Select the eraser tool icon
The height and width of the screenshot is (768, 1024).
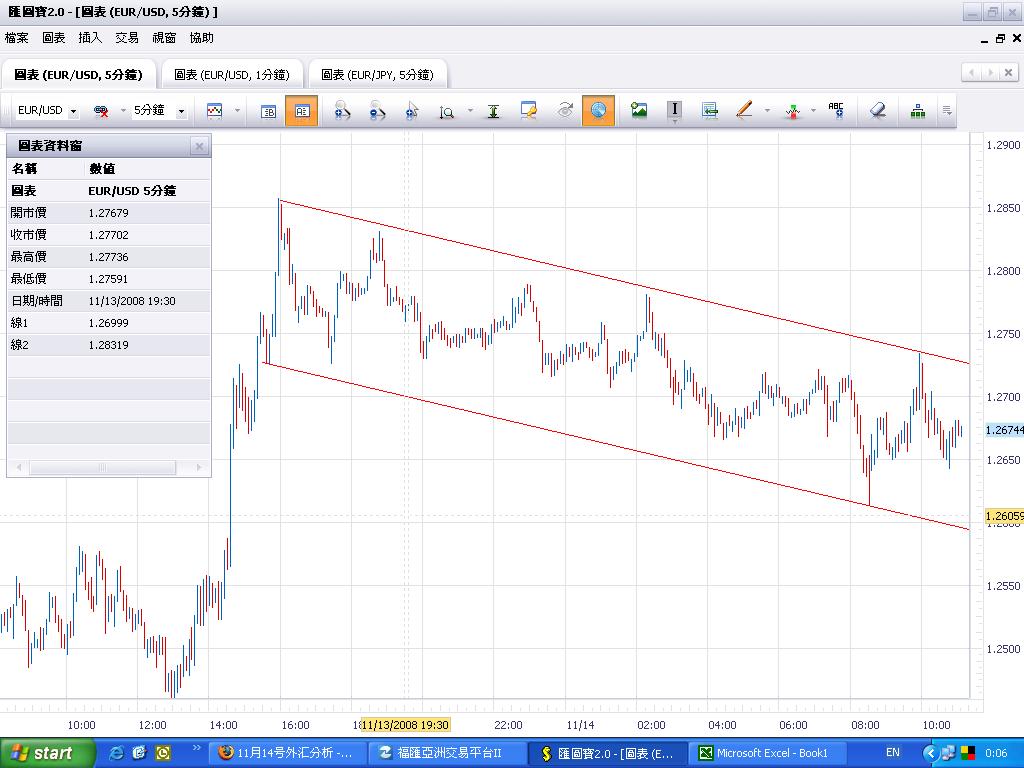tap(878, 110)
